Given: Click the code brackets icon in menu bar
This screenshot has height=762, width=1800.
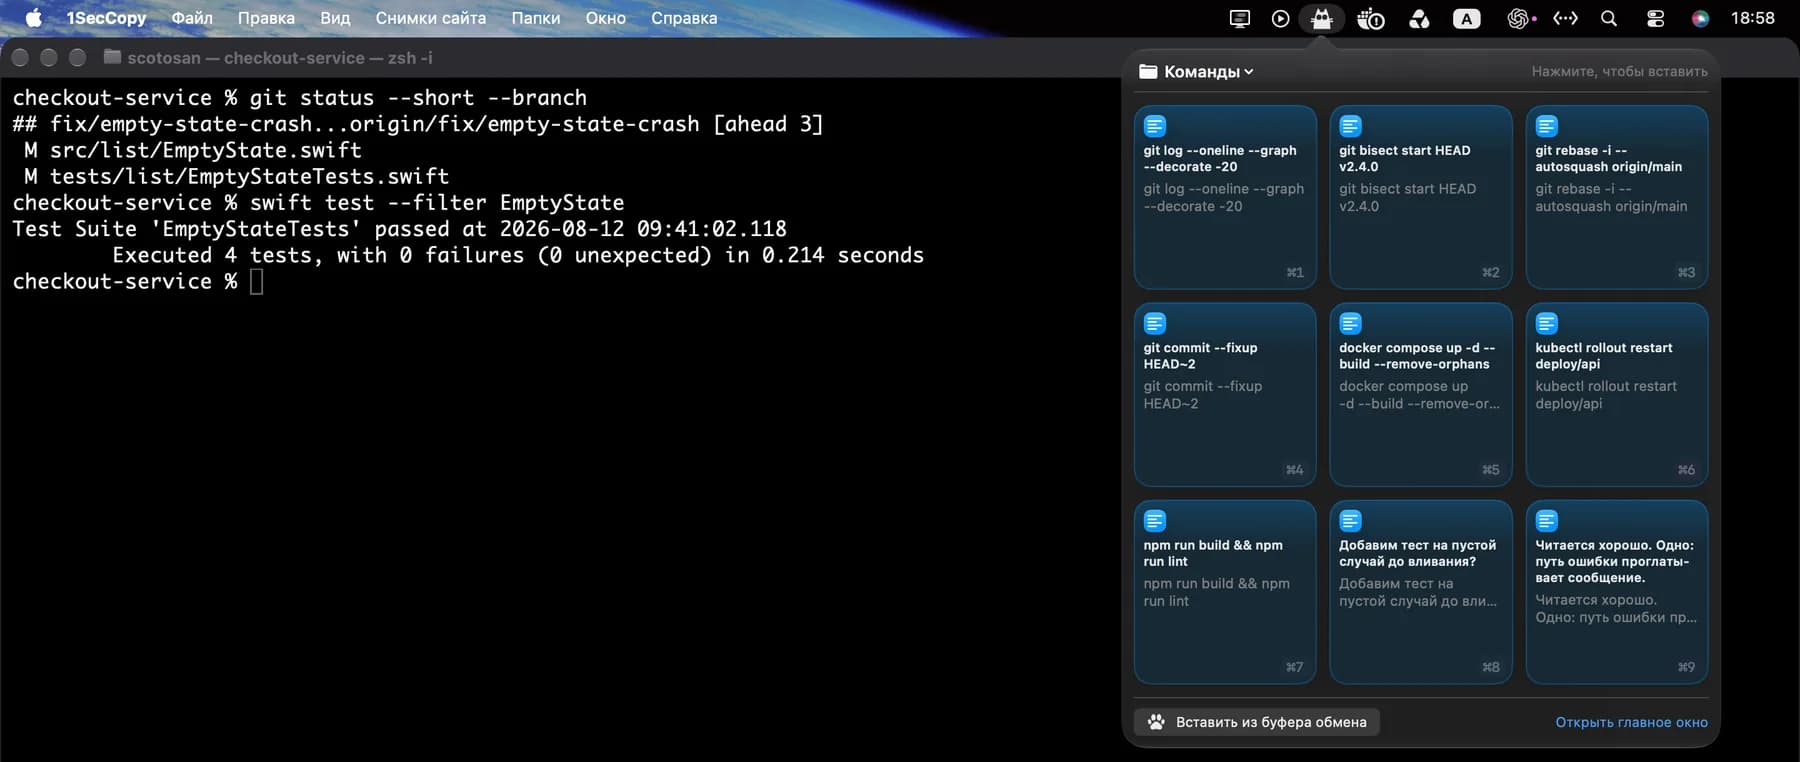Looking at the screenshot, I should pos(1565,18).
